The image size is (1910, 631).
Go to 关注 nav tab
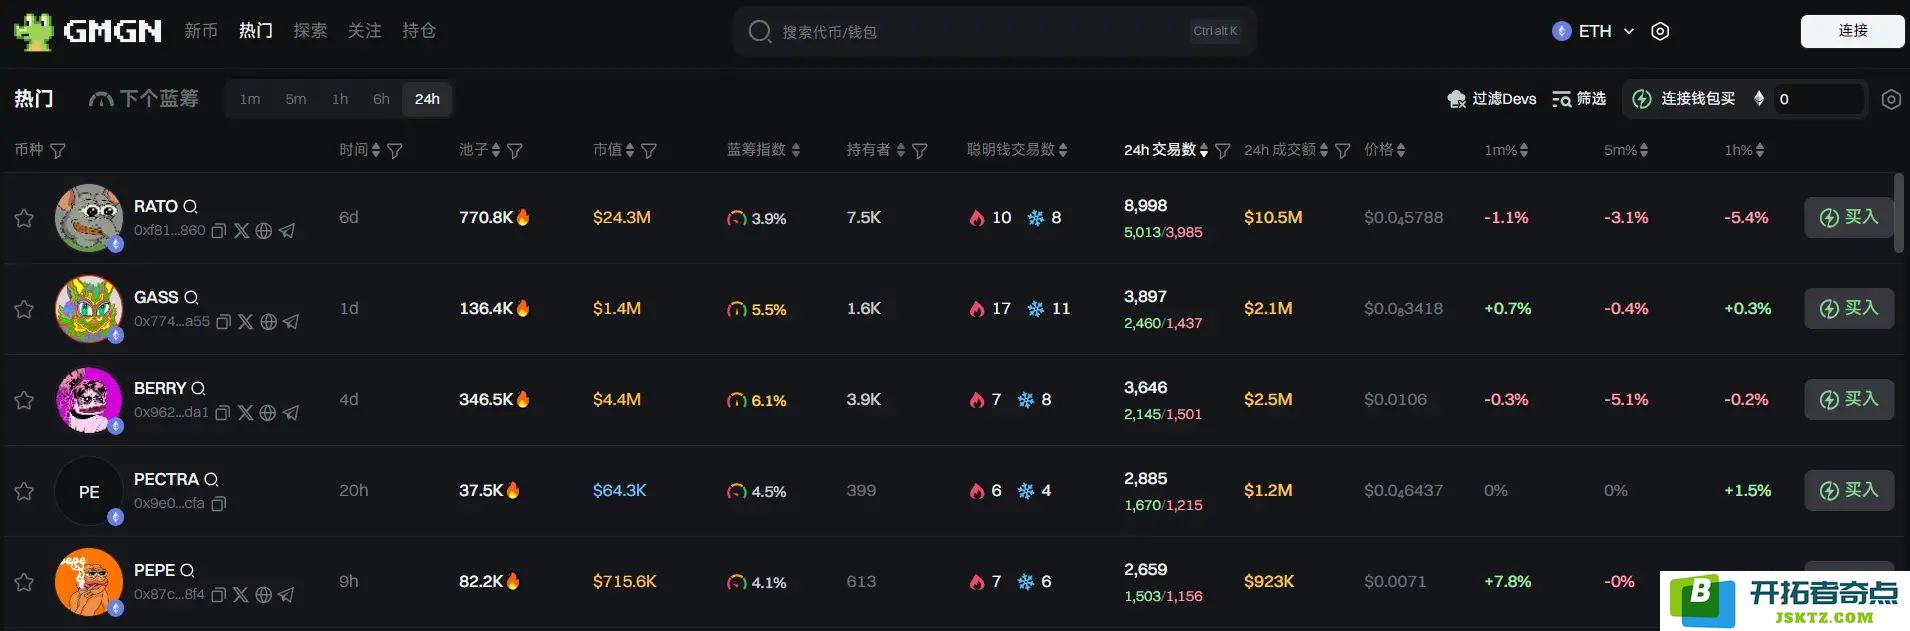tap(365, 31)
